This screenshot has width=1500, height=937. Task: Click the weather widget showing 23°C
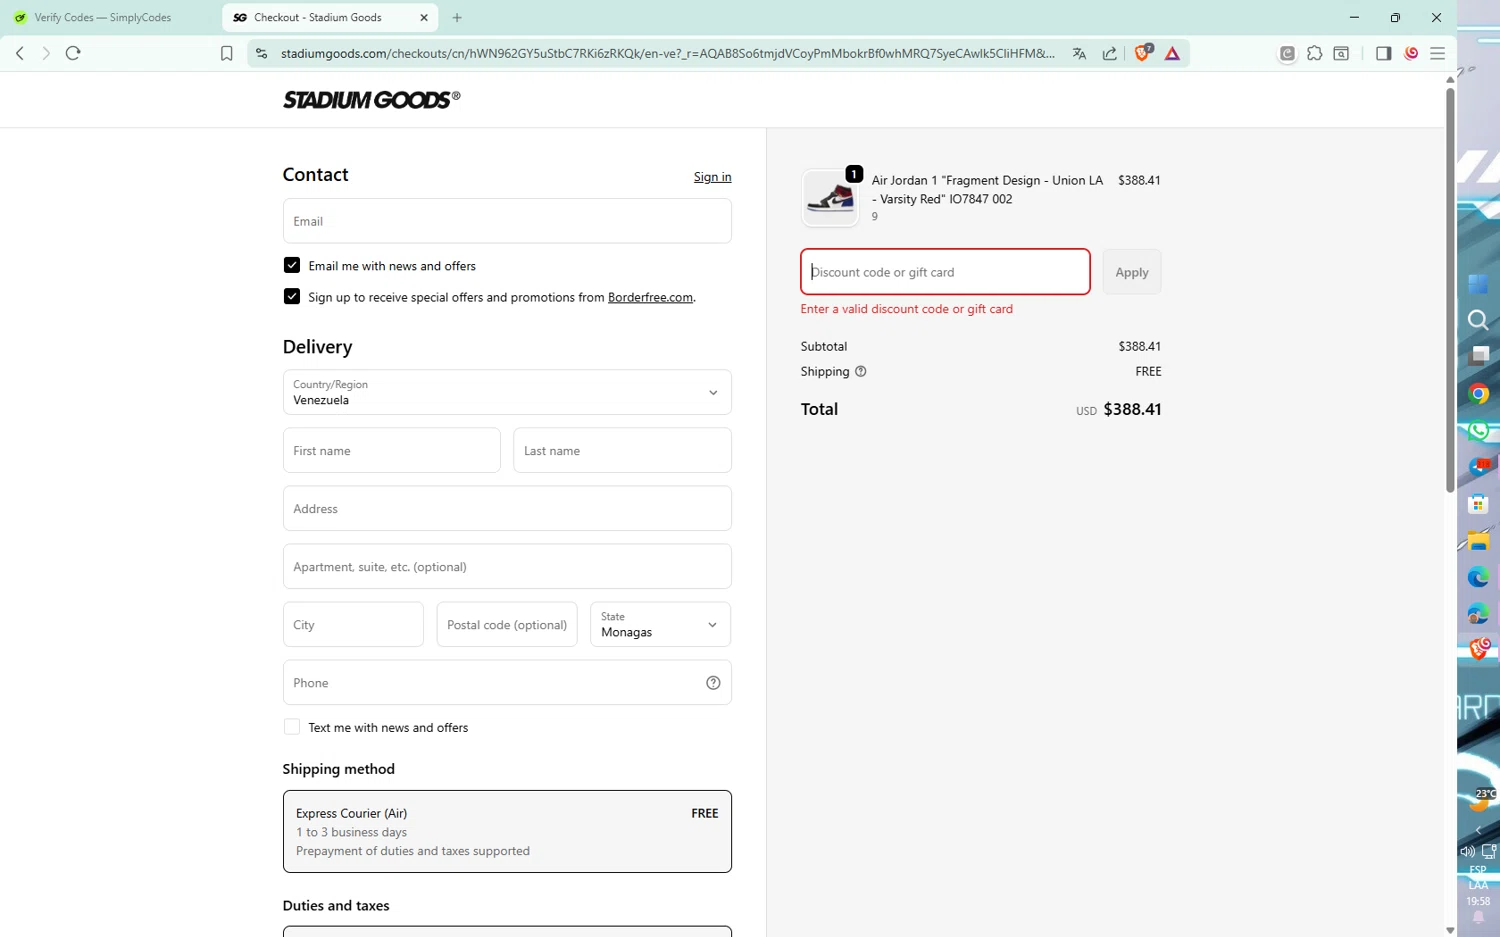pos(1481,799)
